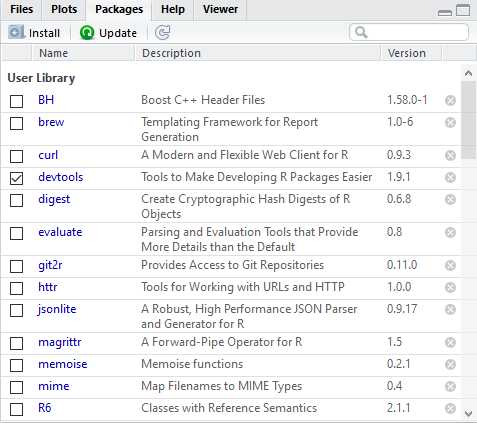The height and width of the screenshot is (423, 477).
Task: Switch to the Files tab
Action: (x=21, y=9)
